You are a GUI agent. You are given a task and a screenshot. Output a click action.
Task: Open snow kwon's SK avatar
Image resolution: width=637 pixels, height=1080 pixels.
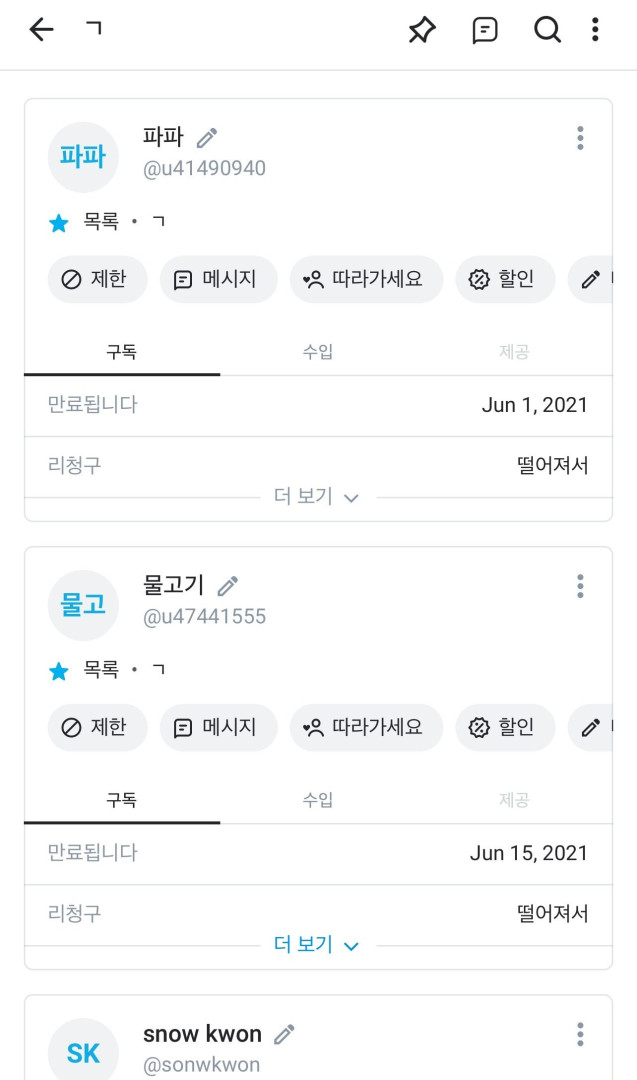pyautogui.click(x=83, y=1052)
